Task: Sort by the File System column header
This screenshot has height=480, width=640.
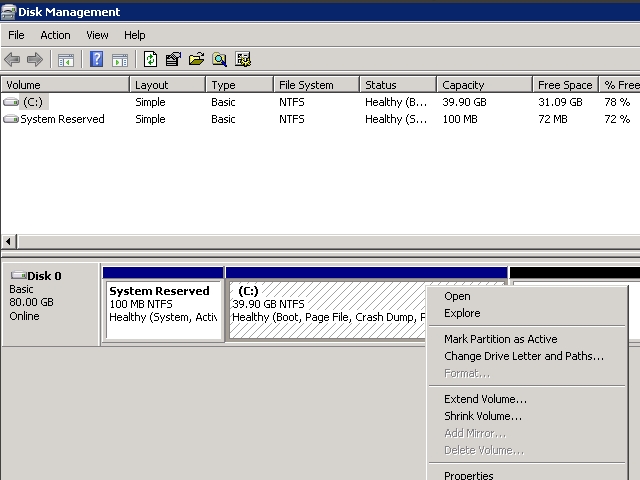Action: click(x=316, y=84)
